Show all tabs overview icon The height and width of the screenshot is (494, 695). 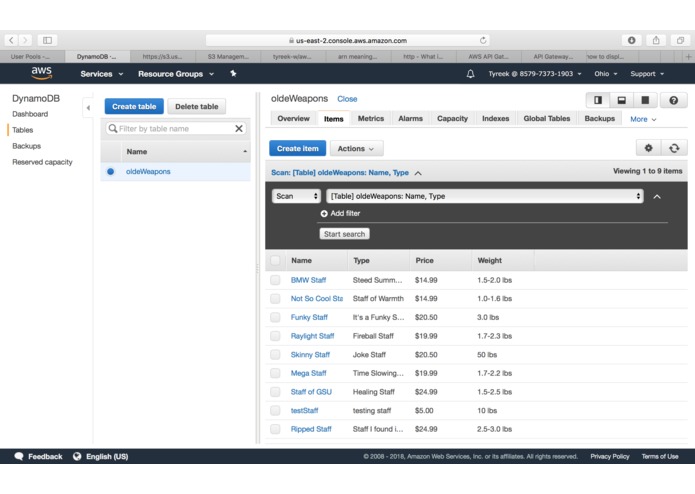[680, 40]
